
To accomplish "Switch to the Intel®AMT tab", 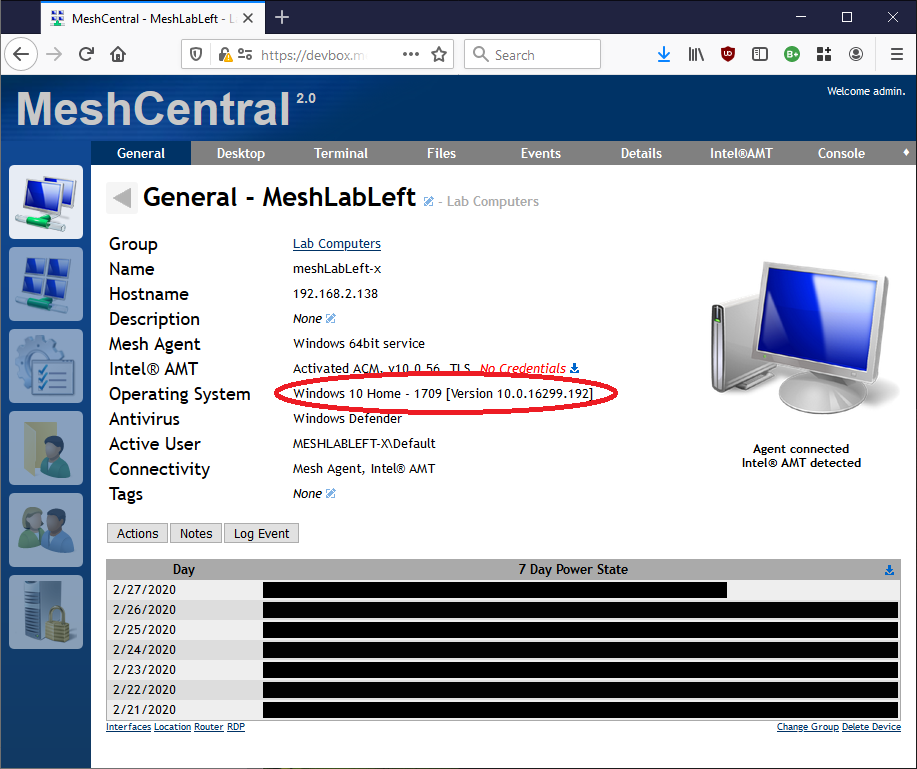I will (x=741, y=153).
